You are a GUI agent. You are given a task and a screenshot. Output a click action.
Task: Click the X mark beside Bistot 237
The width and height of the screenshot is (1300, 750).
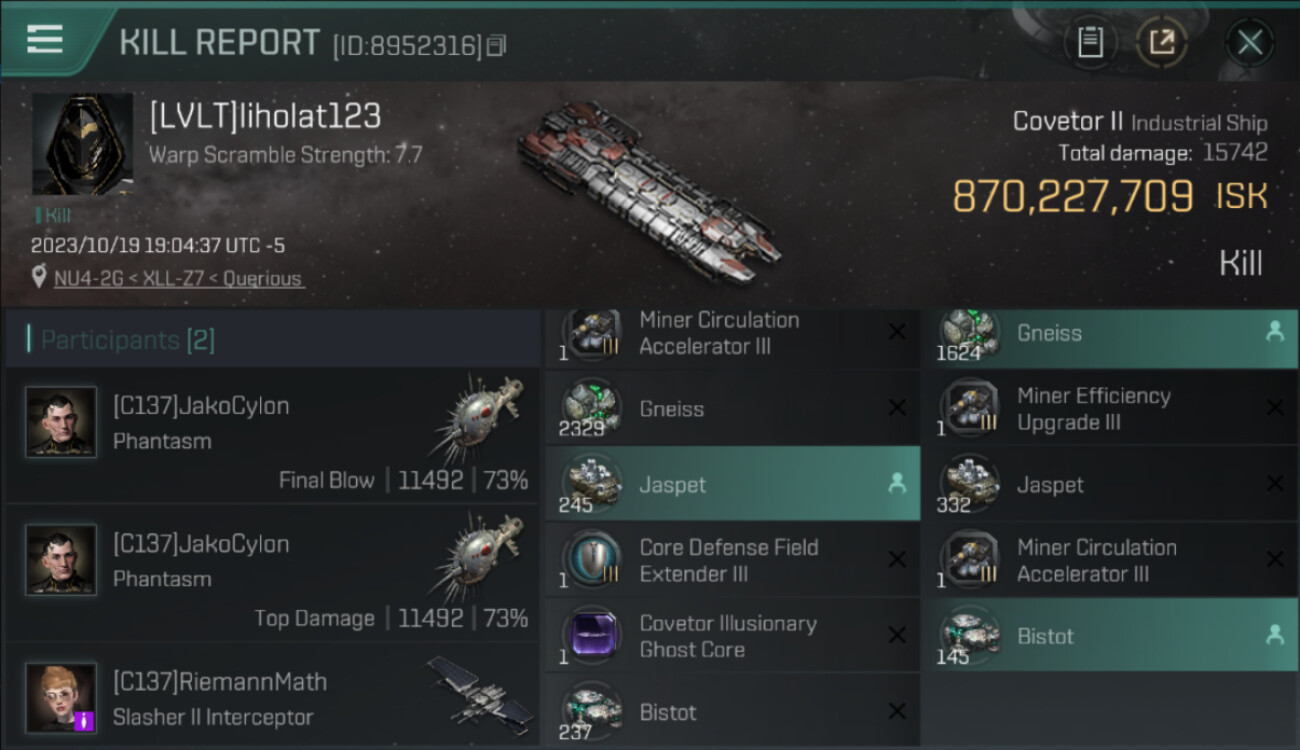tap(897, 711)
